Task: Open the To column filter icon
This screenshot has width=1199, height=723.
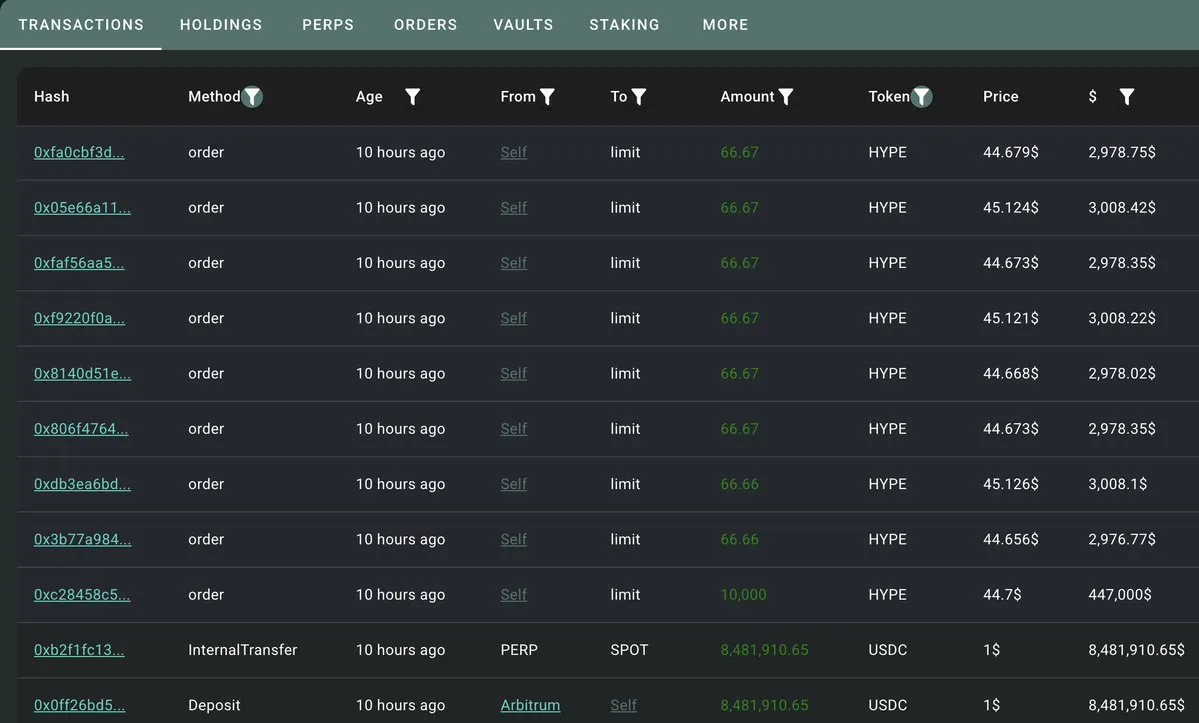Action: (638, 96)
